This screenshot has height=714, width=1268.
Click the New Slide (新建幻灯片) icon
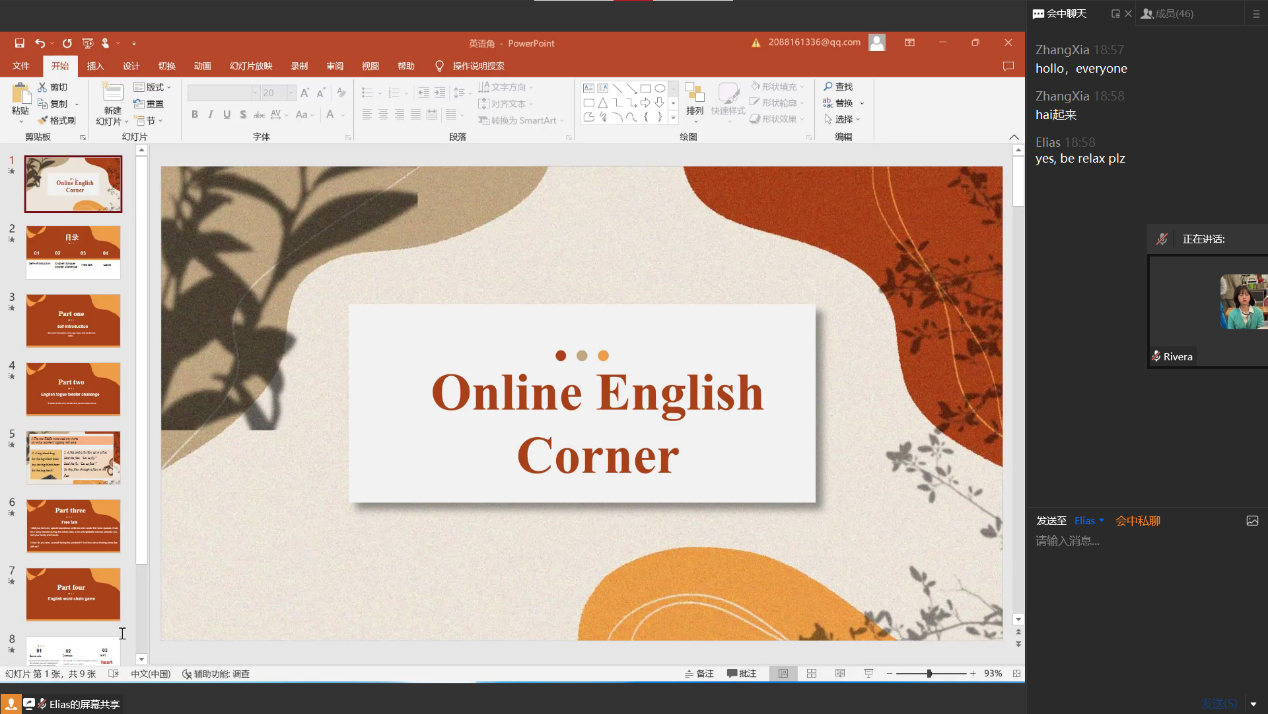click(113, 94)
